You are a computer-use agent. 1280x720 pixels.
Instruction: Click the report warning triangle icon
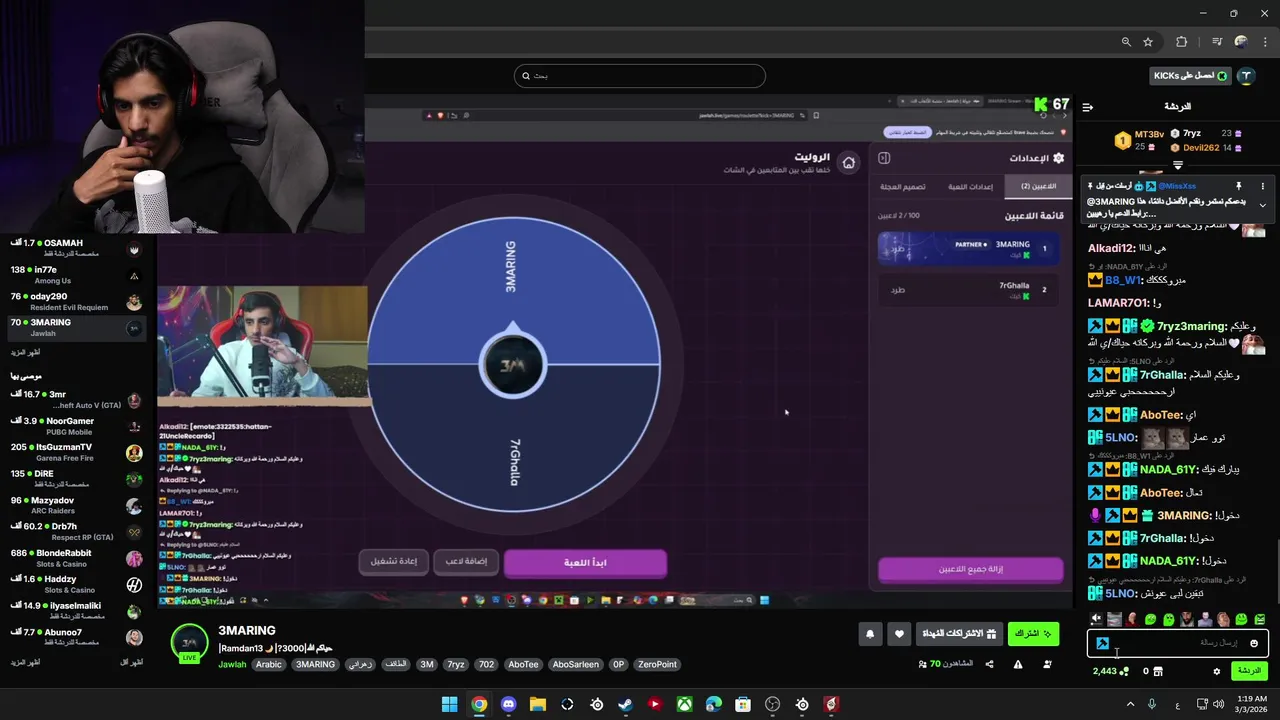1018,664
